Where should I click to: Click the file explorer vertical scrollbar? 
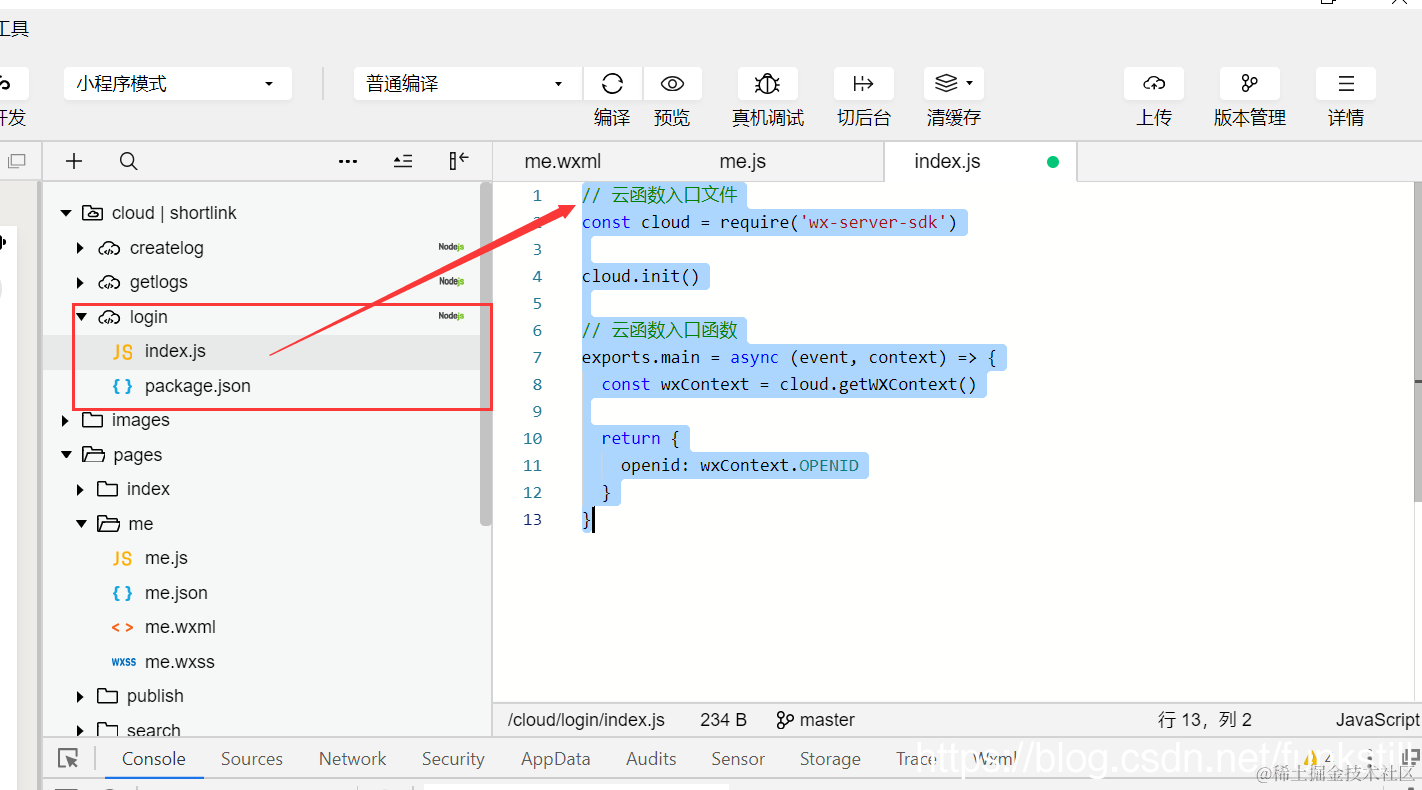pyautogui.click(x=486, y=354)
